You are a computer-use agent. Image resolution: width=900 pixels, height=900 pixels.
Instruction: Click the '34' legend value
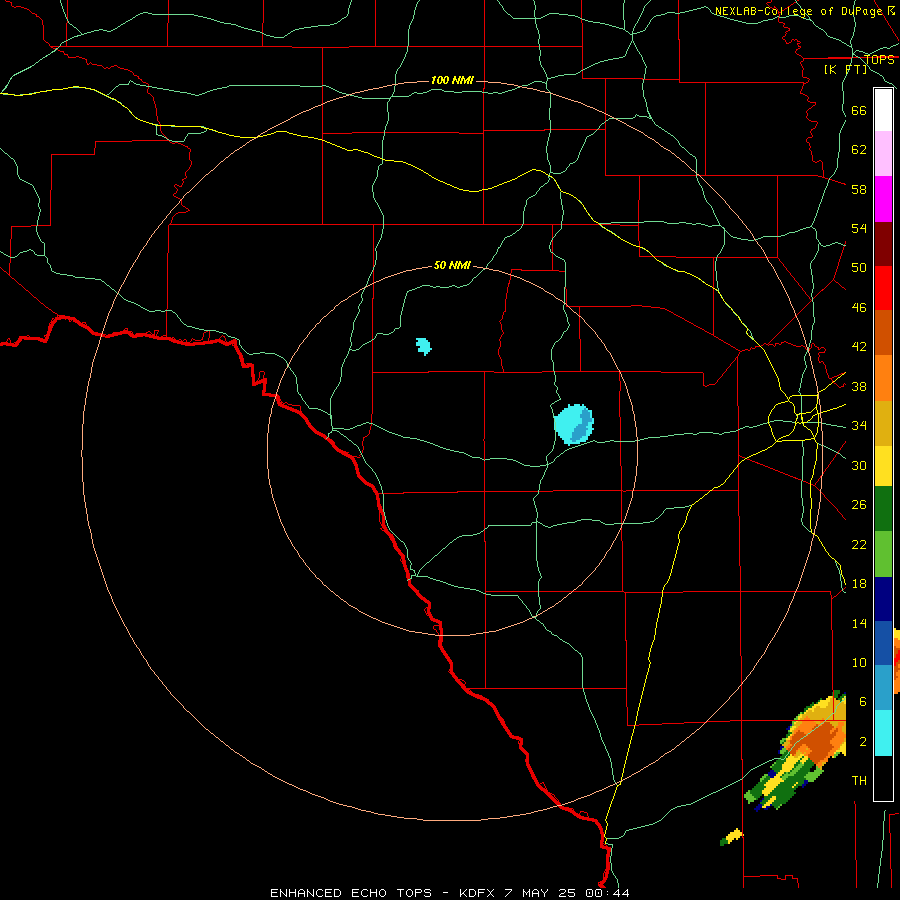point(859,425)
